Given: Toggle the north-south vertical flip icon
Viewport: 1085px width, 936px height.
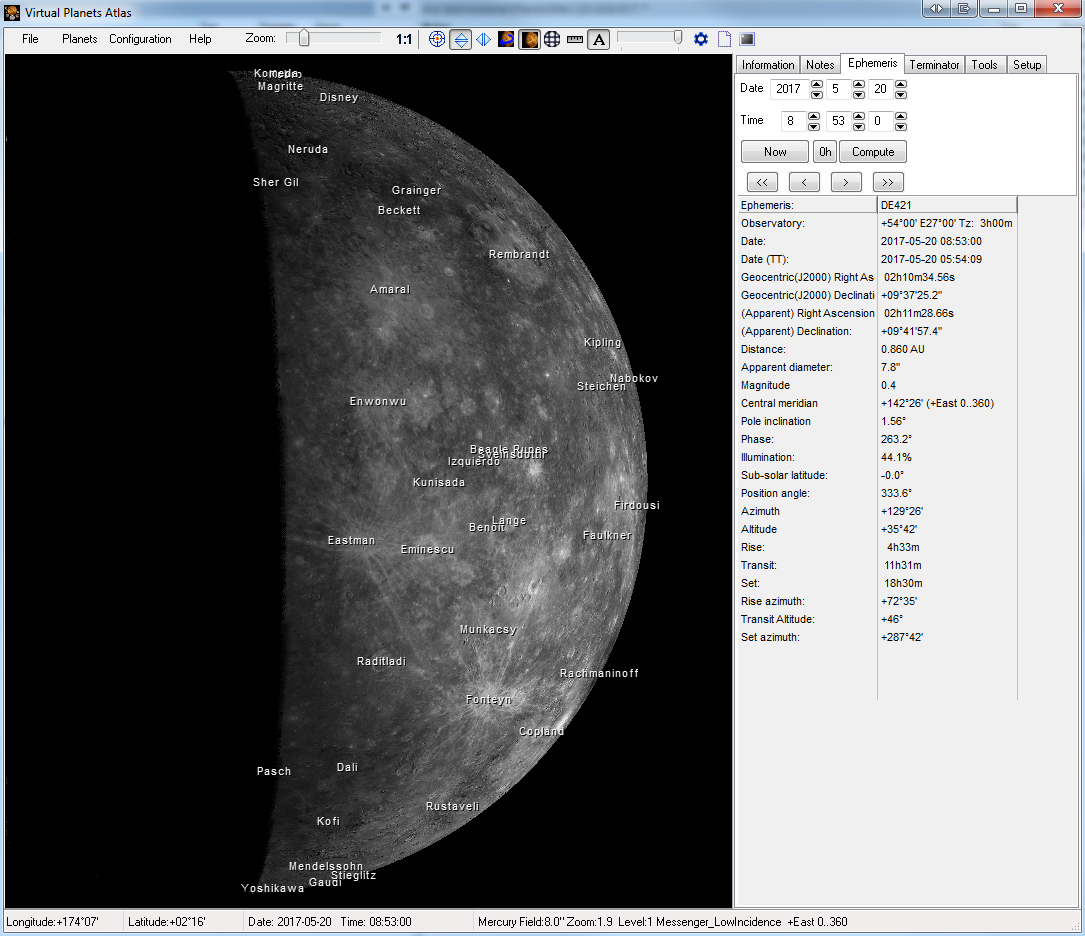Looking at the screenshot, I should [461, 39].
